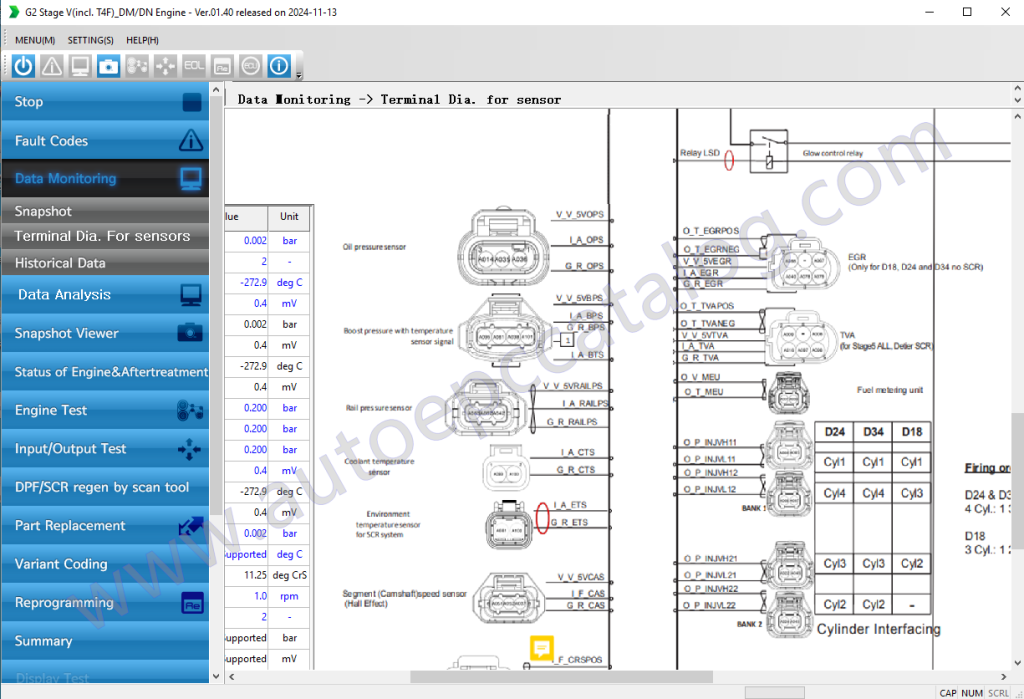Viewport: 1024px width, 699px height.
Task: Open the HELP(H) menu
Action: pos(142,40)
